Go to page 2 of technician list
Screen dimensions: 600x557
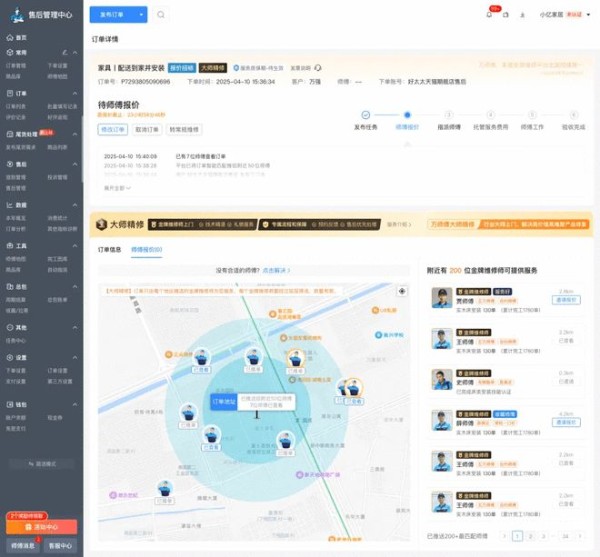(530, 536)
